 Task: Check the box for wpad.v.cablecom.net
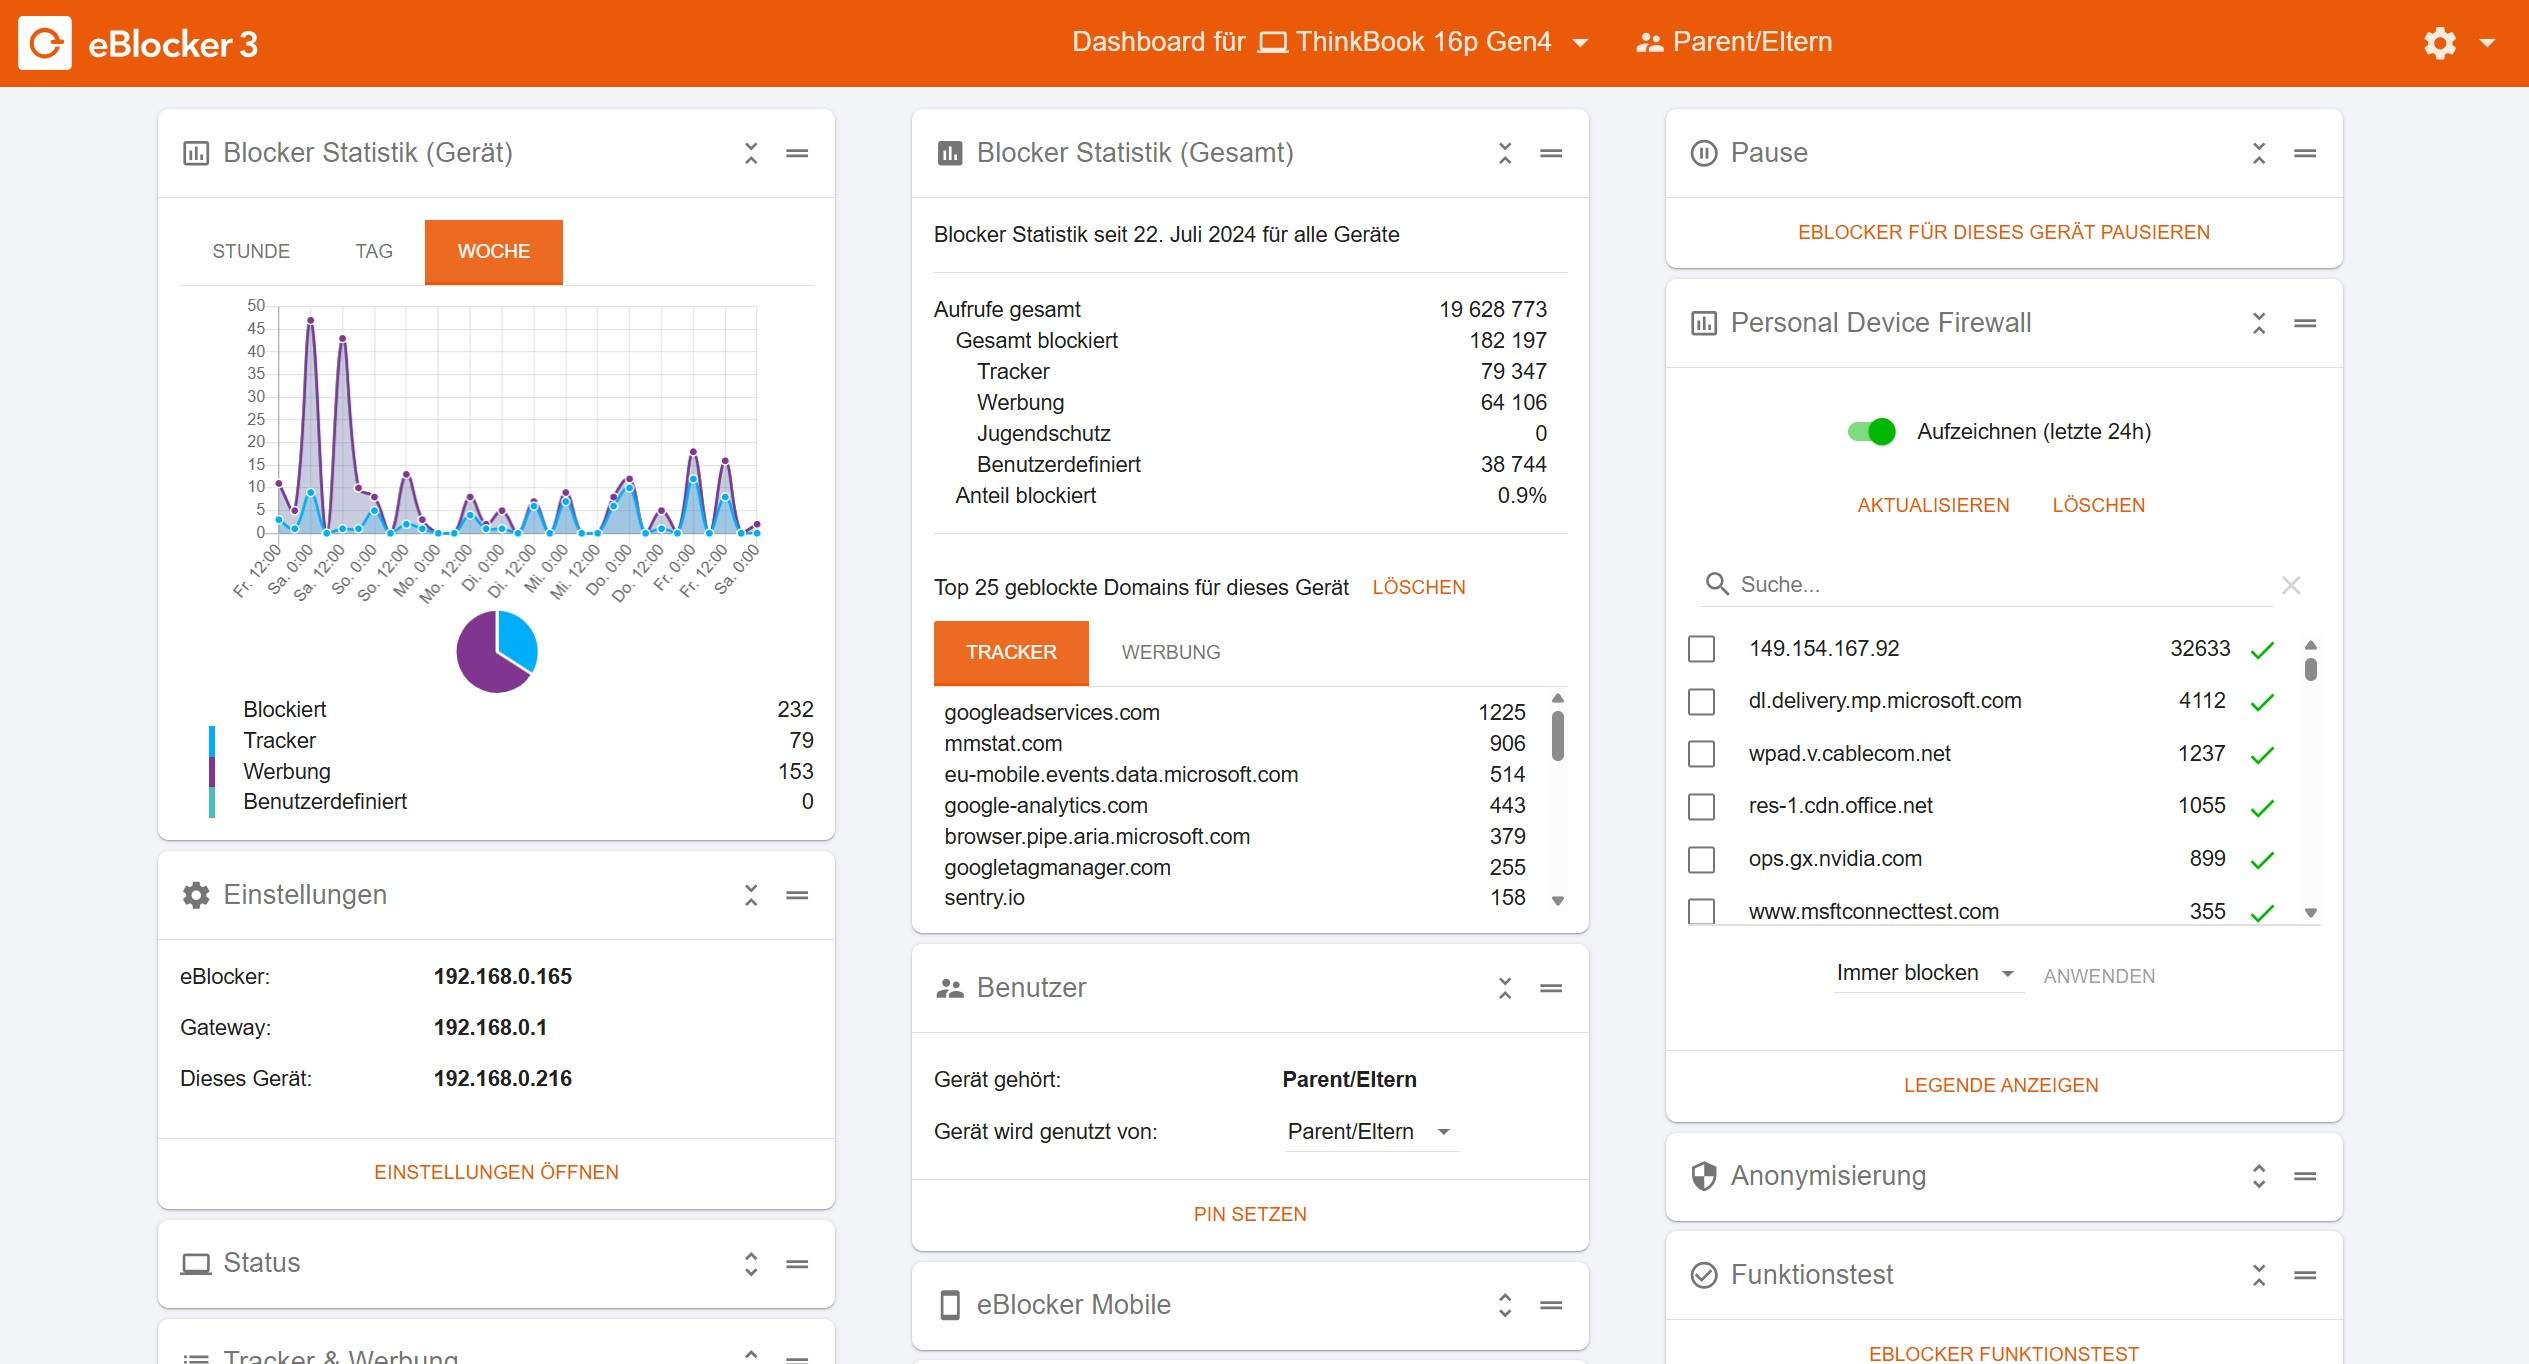[1701, 754]
